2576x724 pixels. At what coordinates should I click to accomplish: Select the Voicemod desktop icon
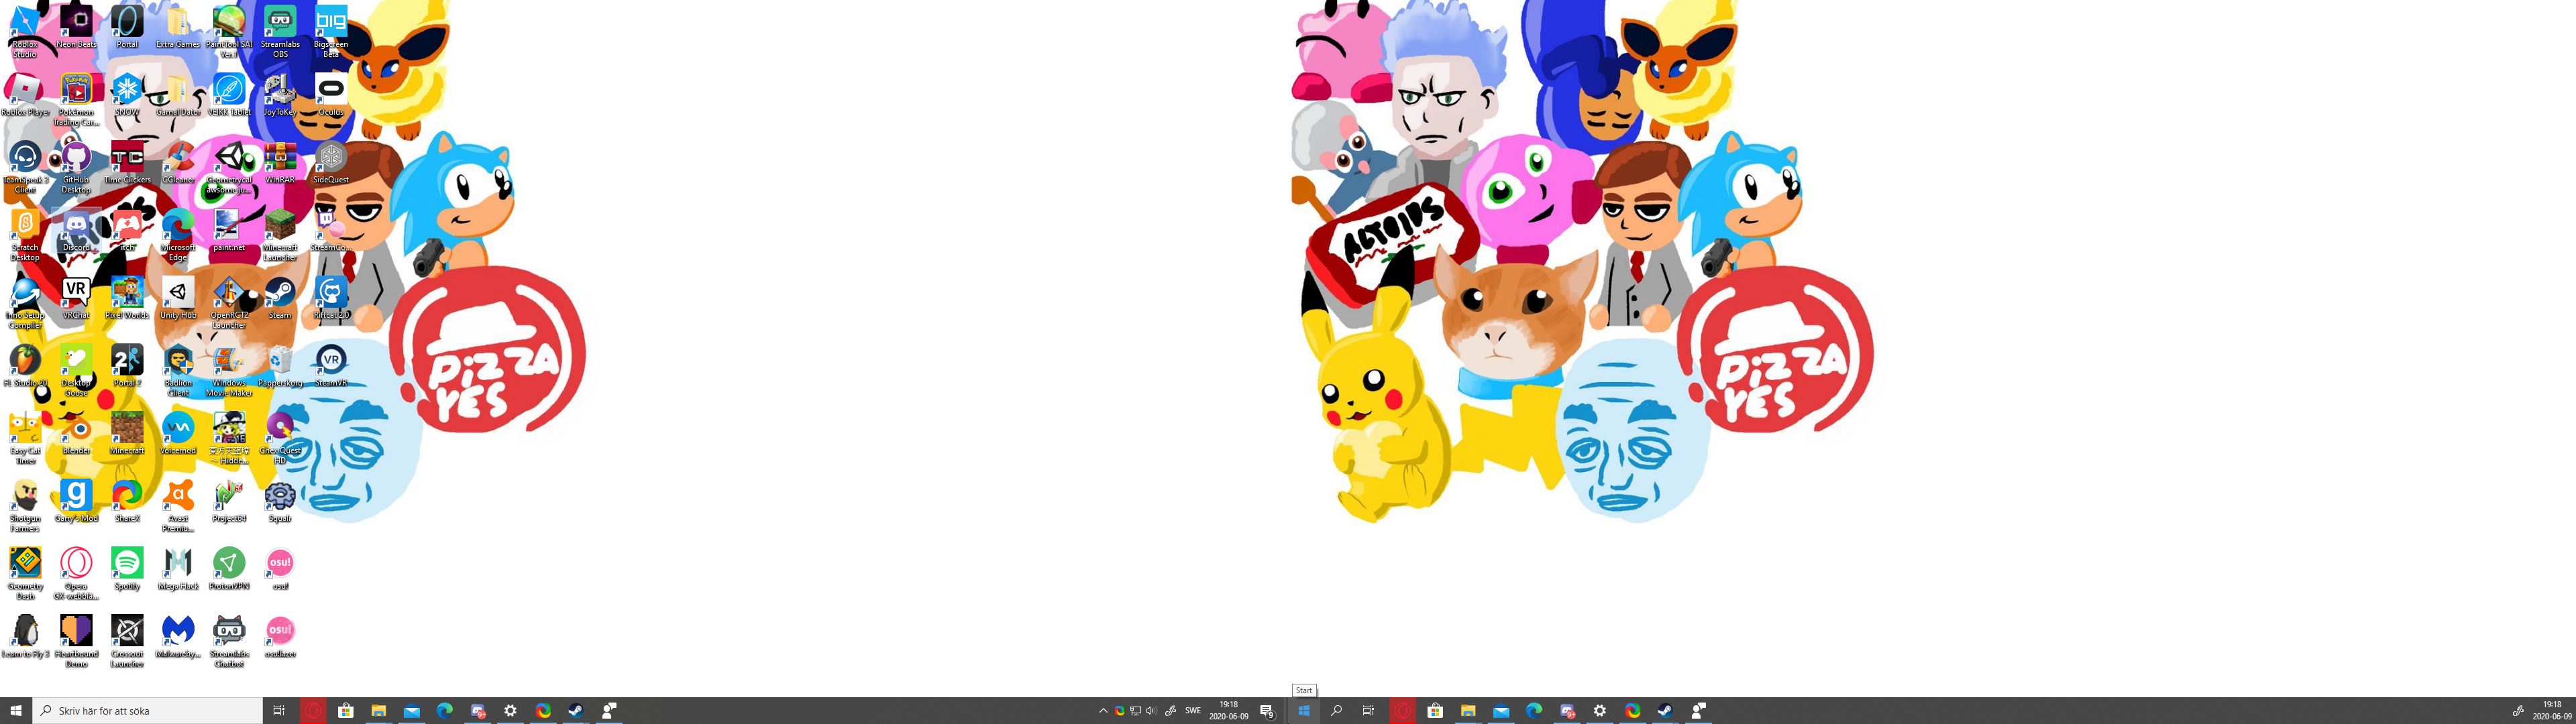pos(178,434)
